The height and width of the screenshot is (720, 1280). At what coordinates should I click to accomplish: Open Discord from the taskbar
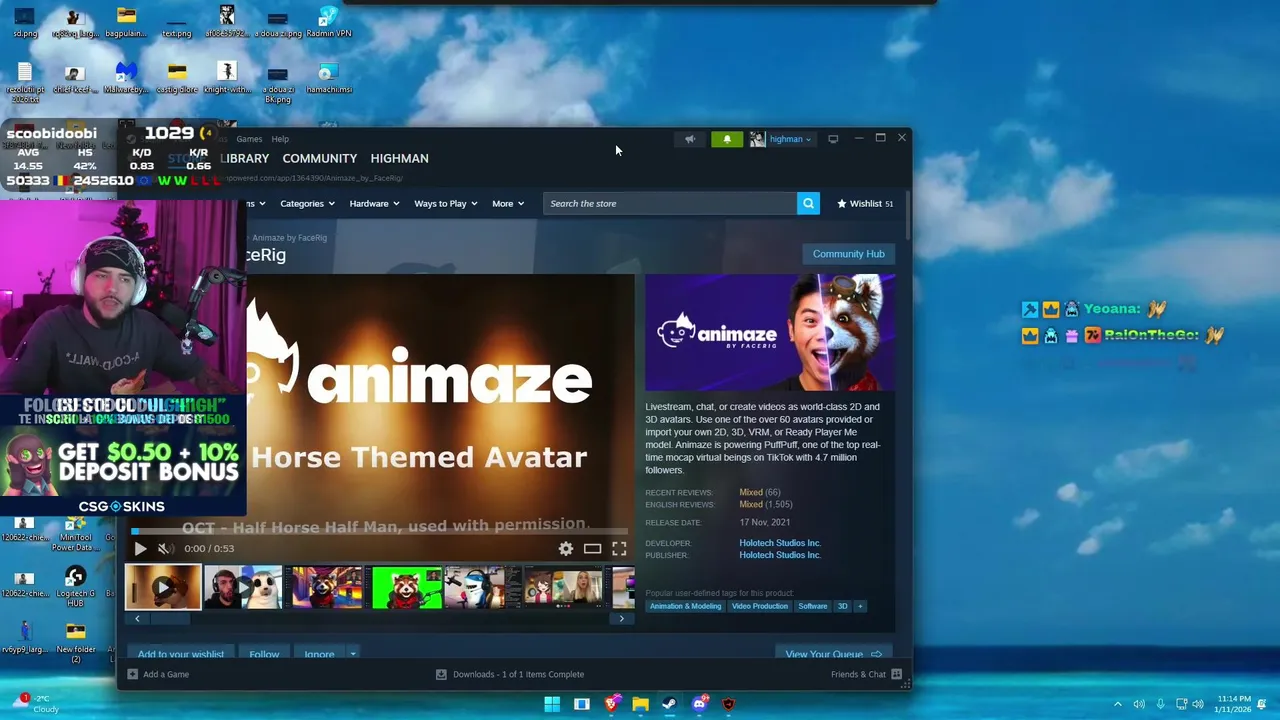(x=699, y=704)
